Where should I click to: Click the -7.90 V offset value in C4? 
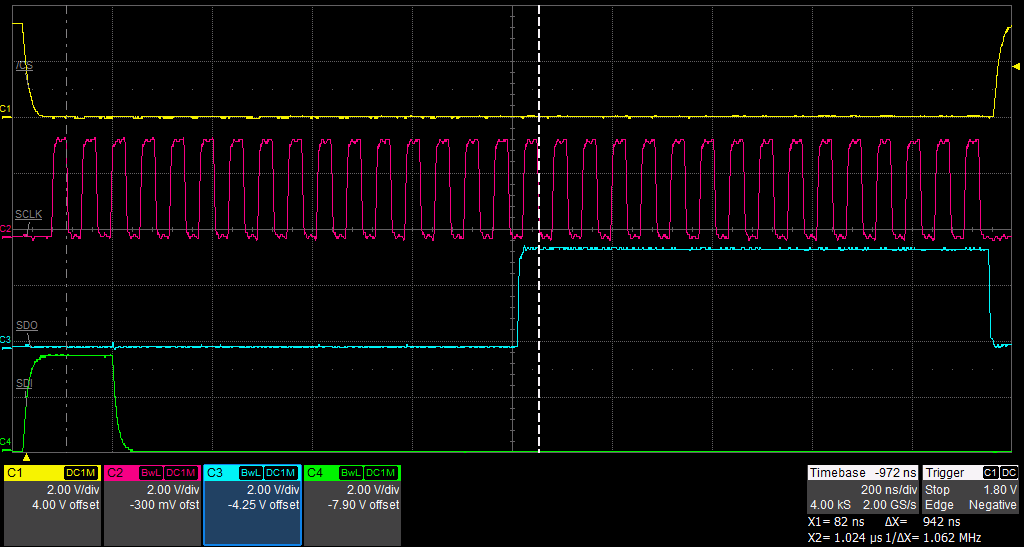(x=364, y=505)
